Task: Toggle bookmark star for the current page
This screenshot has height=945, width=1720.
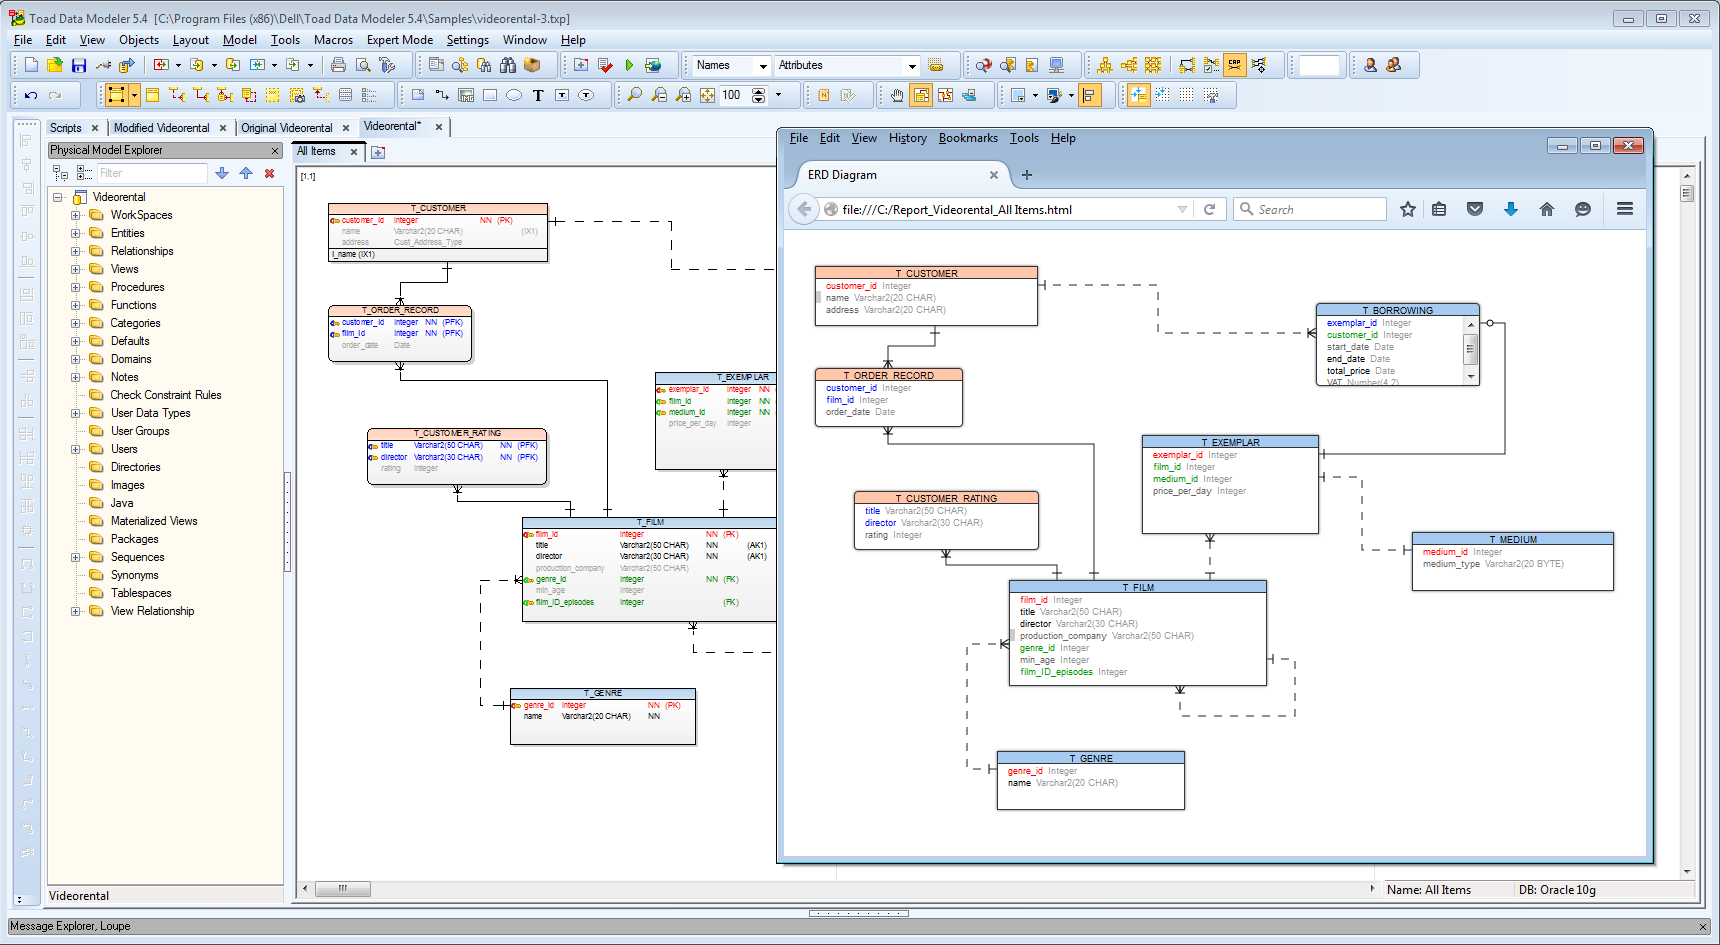Action: pos(1408,209)
